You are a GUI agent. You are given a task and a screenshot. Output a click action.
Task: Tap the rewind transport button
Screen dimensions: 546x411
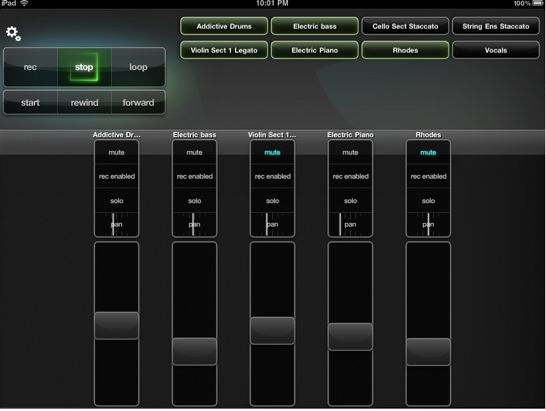tap(84, 103)
